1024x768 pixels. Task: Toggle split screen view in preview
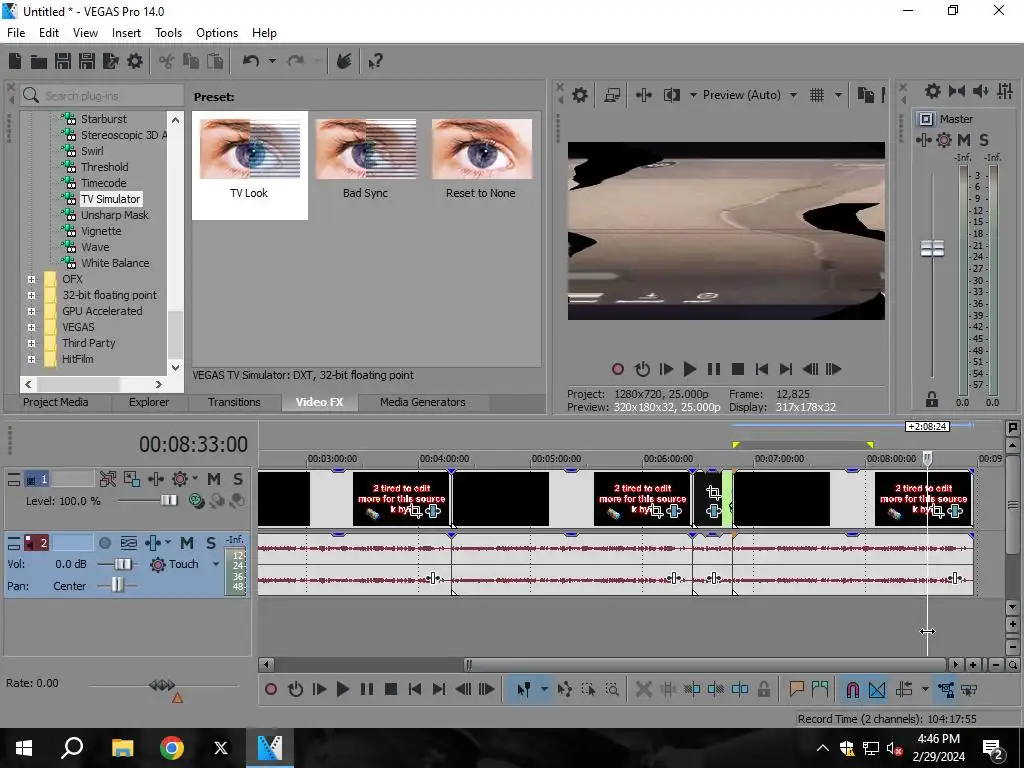(671, 95)
